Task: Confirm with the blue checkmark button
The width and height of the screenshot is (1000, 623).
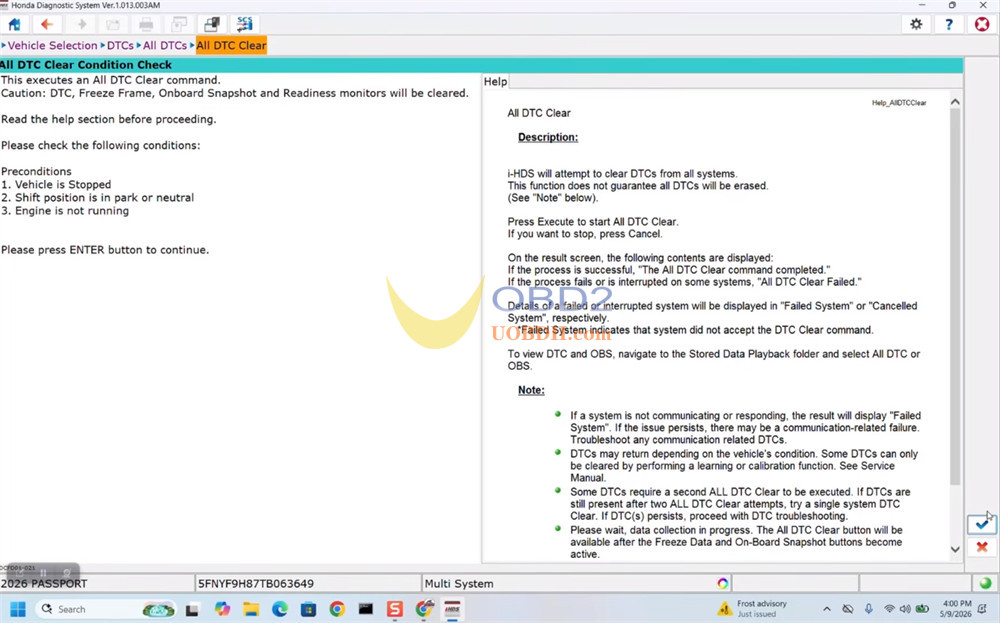Action: point(982,524)
